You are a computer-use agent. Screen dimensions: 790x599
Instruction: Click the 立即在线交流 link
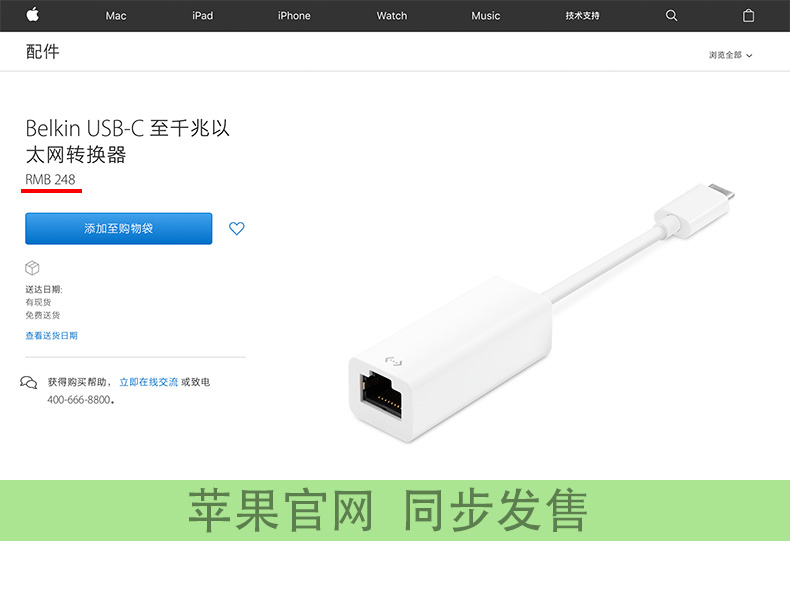pos(149,382)
